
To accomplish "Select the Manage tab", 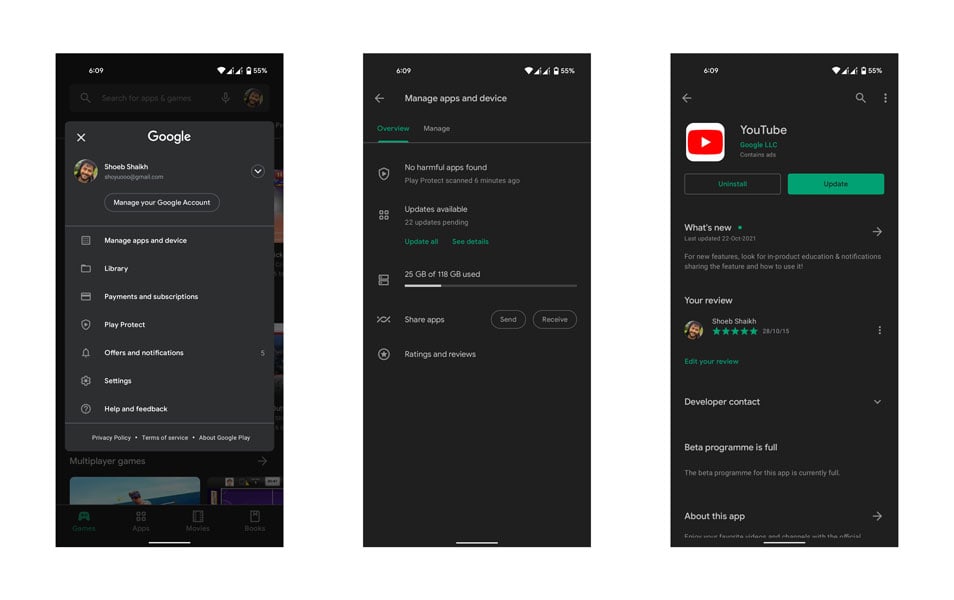I will click(437, 128).
